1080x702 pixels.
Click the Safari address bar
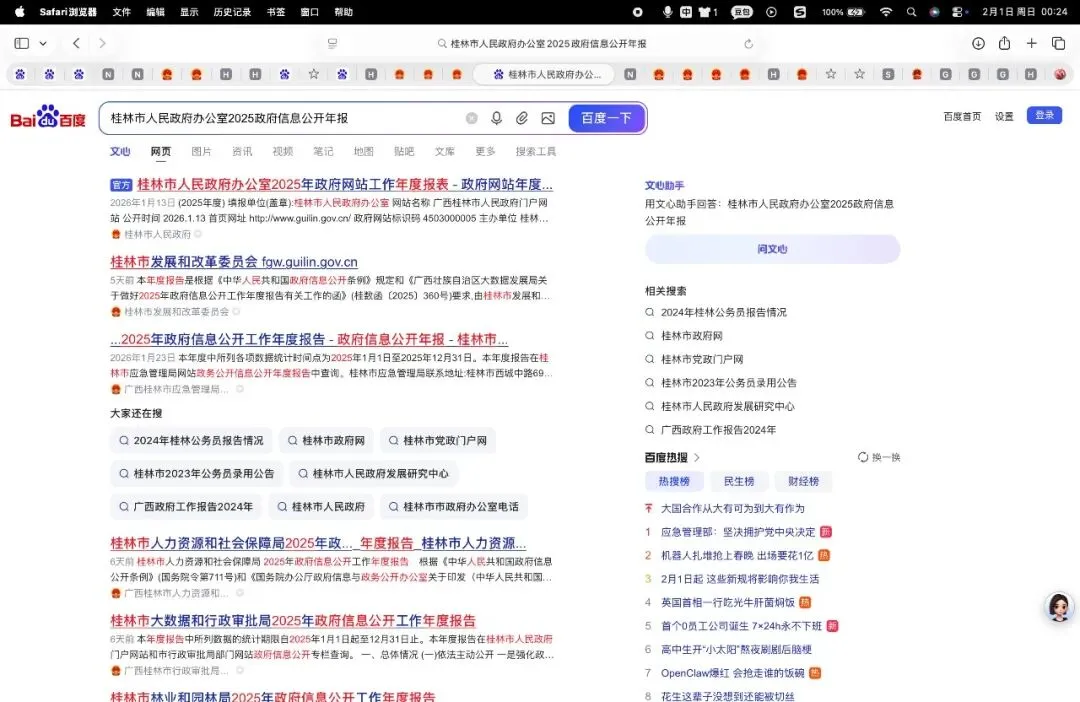pyautogui.click(x=541, y=43)
